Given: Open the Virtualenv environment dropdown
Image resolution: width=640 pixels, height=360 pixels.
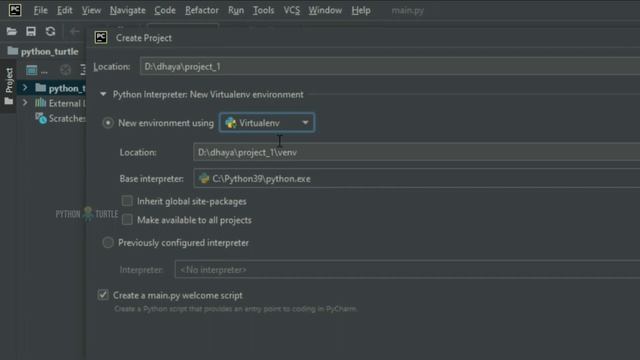Looking at the screenshot, I should pos(267,122).
